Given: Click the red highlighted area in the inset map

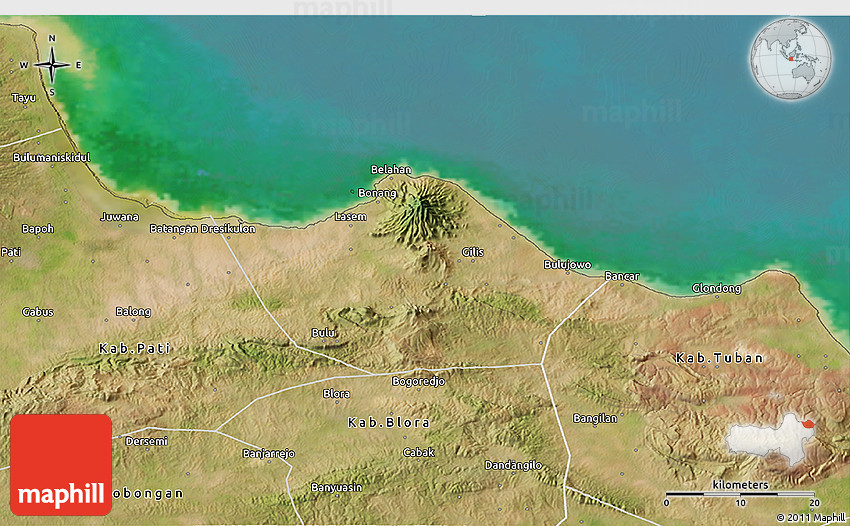Looking at the screenshot, I should click(x=807, y=422).
